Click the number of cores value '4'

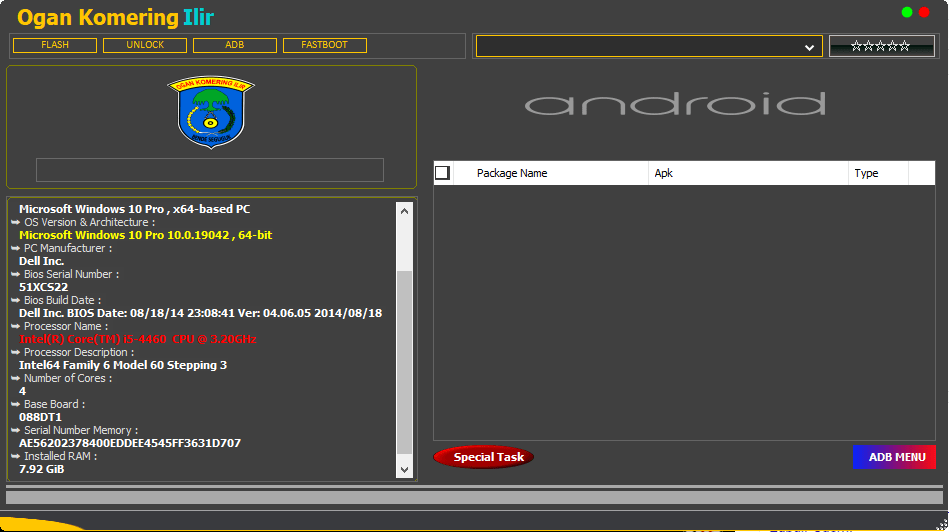point(22,391)
